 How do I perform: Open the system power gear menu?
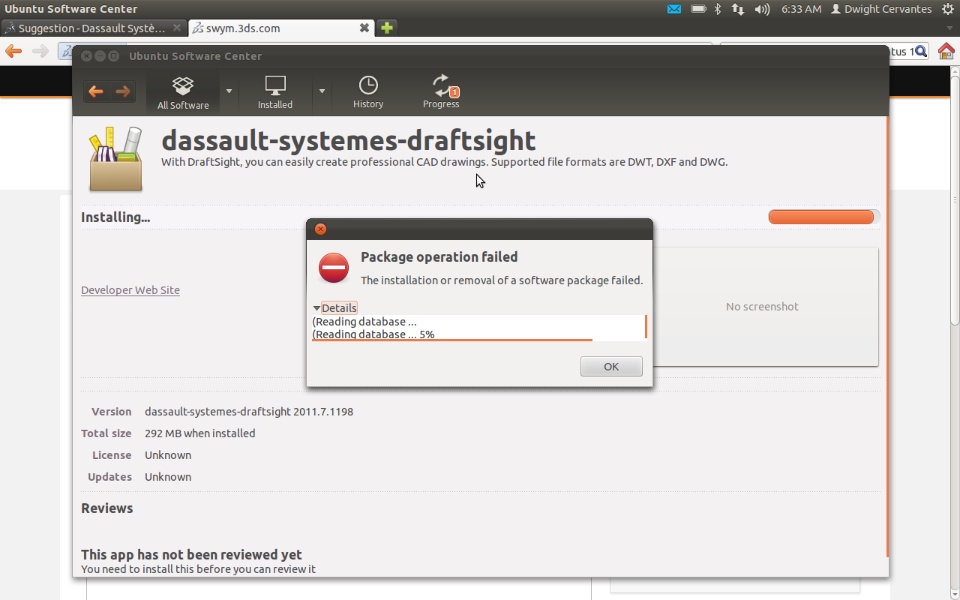(948, 9)
